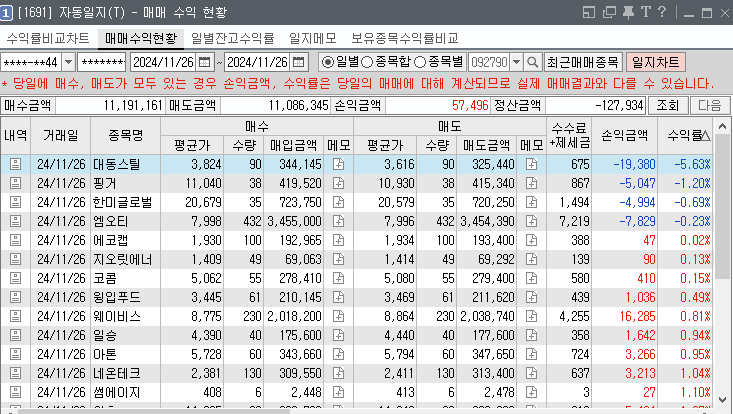This screenshot has height=414, width=733.
Task: Click window number 1 badge icon
Action: [6, 13]
